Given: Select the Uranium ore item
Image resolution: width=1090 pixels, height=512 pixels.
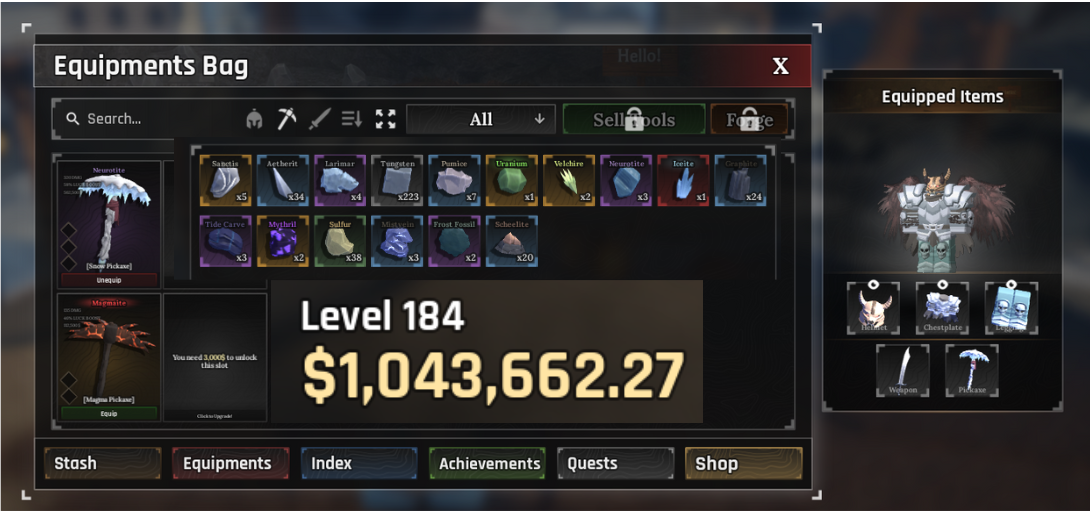Looking at the screenshot, I should pyautogui.click(x=512, y=181).
